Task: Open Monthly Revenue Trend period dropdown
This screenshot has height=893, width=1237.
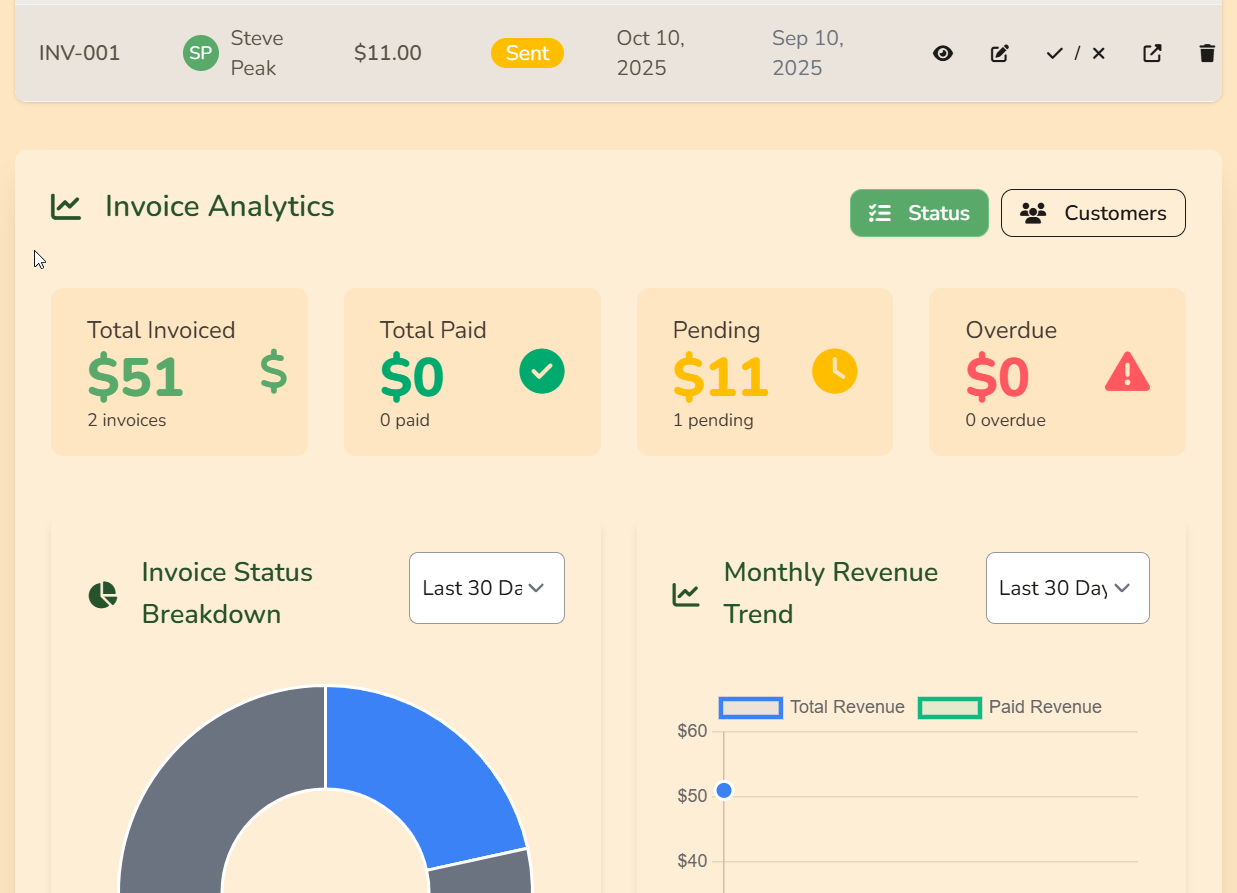Action: coord(1068,588)
